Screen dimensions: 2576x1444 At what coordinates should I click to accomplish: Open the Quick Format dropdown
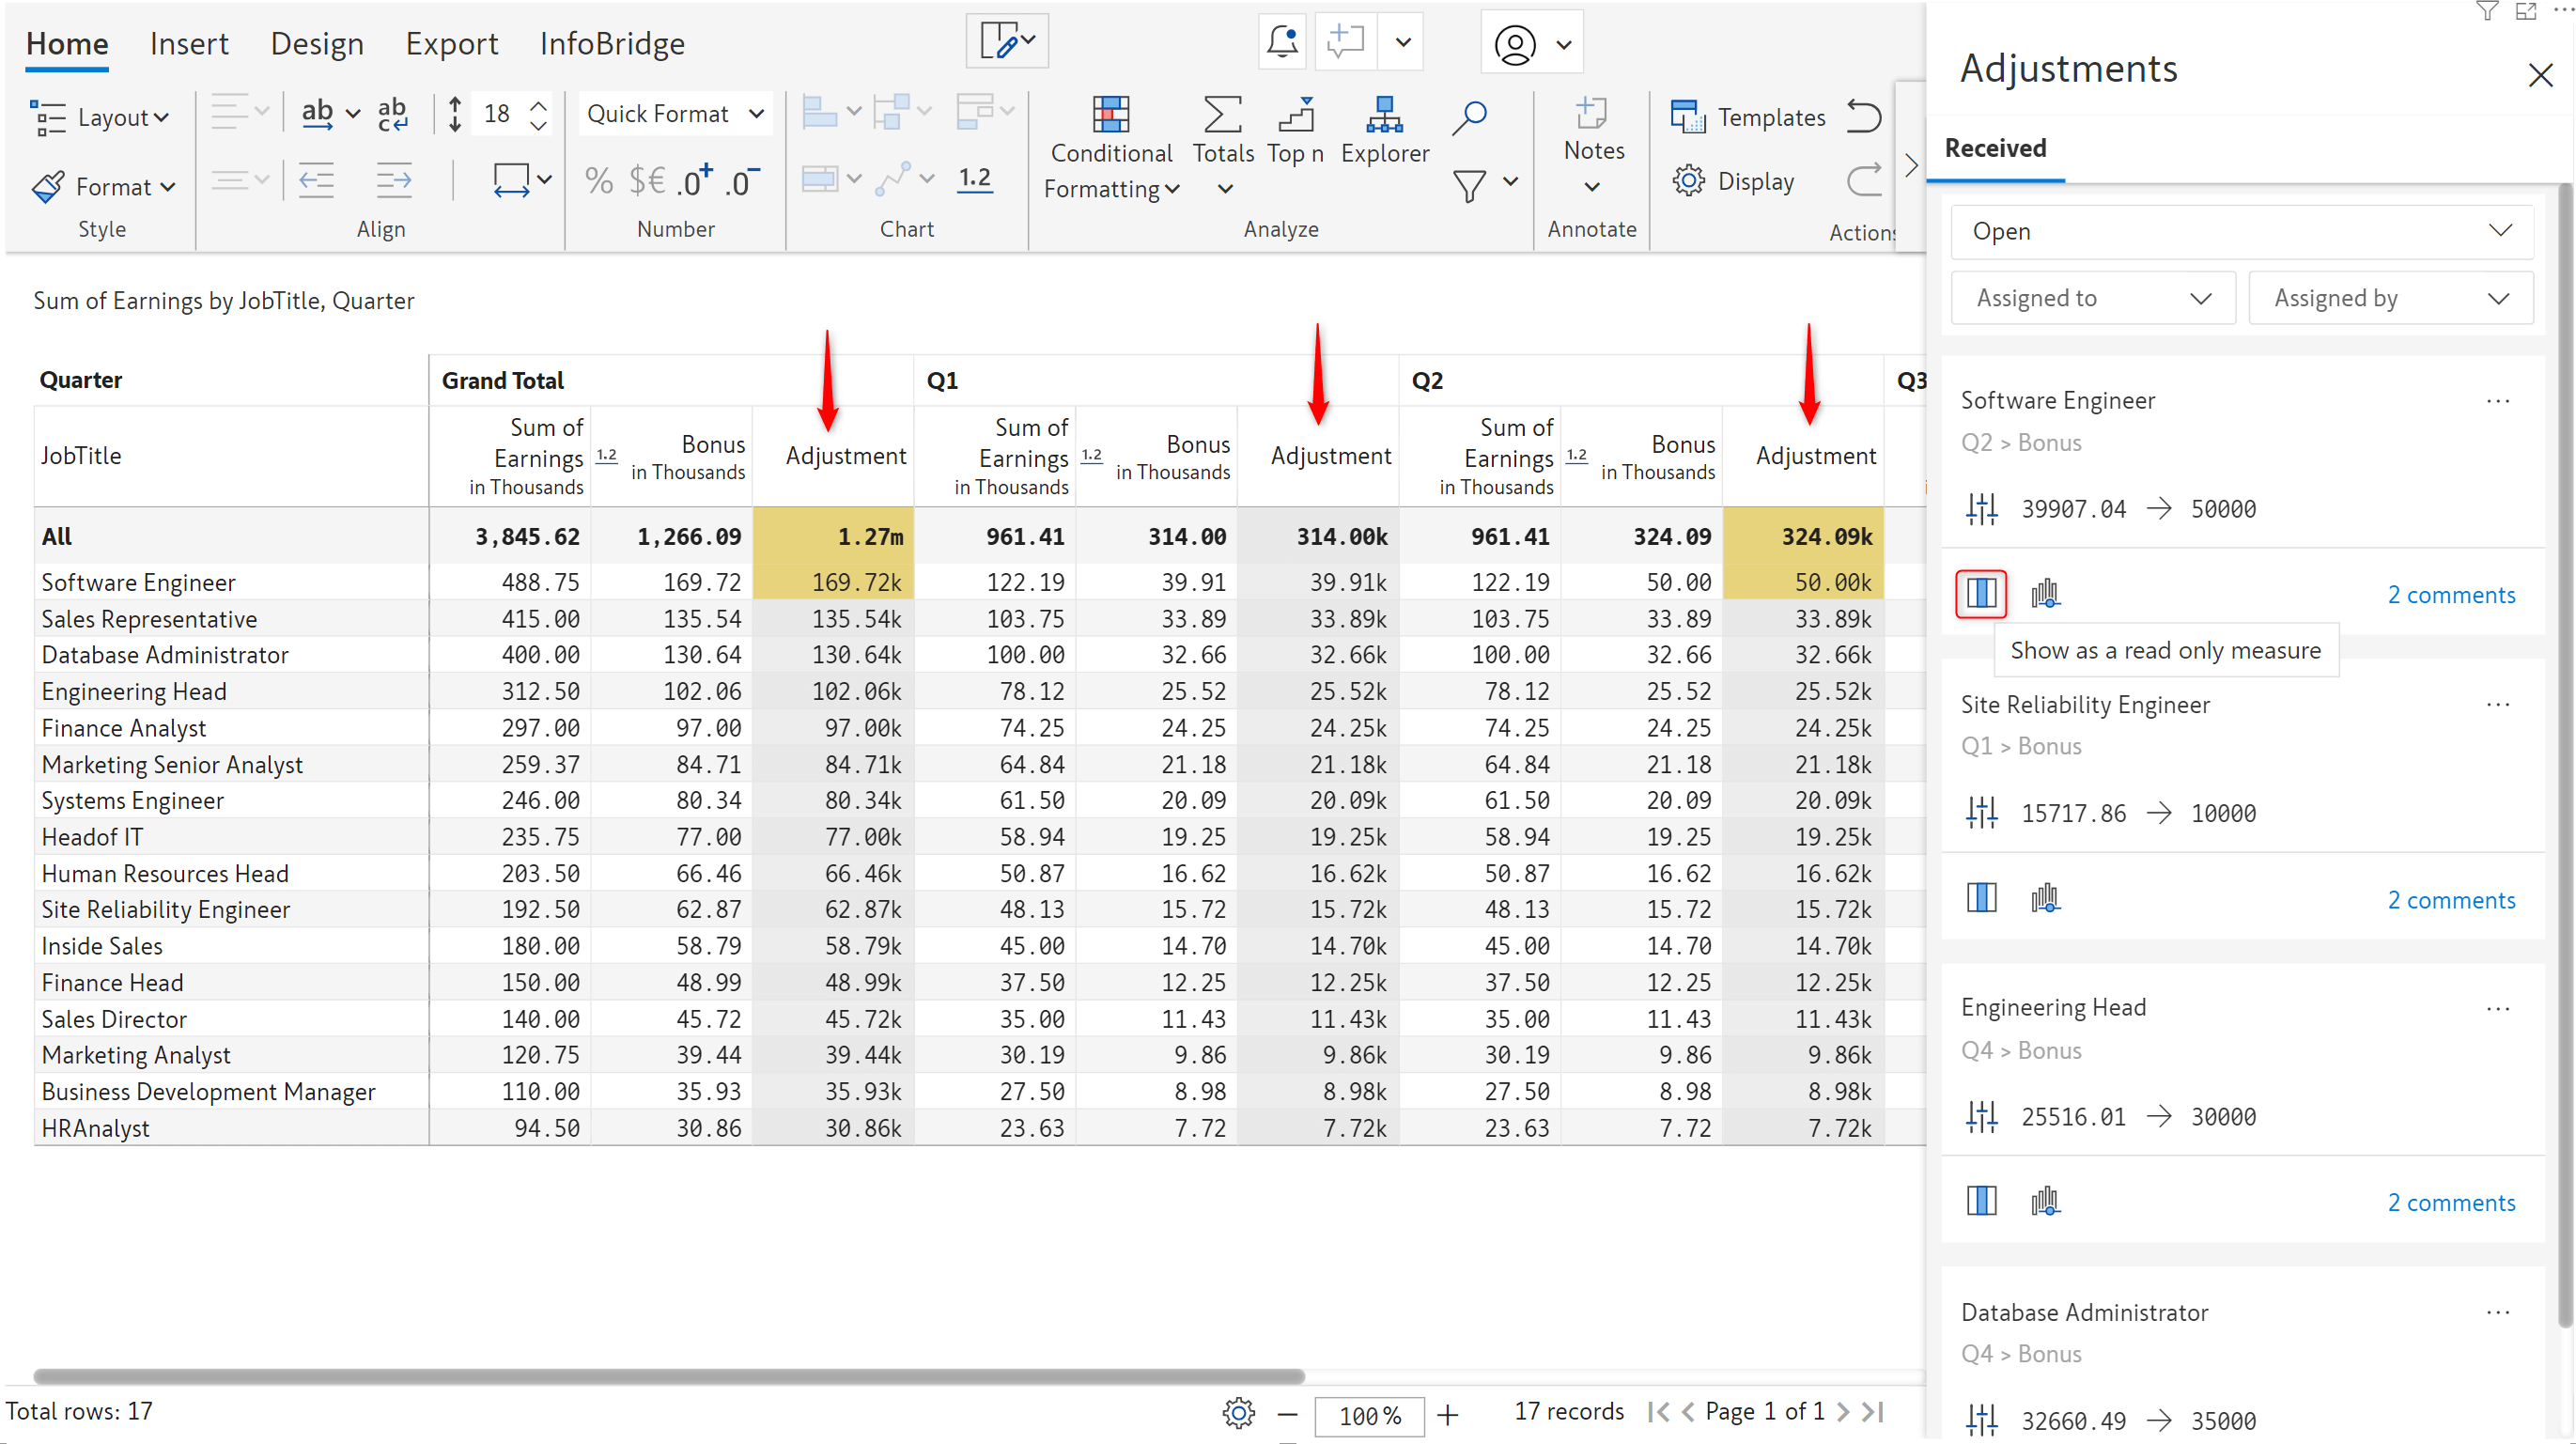click(675, 114)
